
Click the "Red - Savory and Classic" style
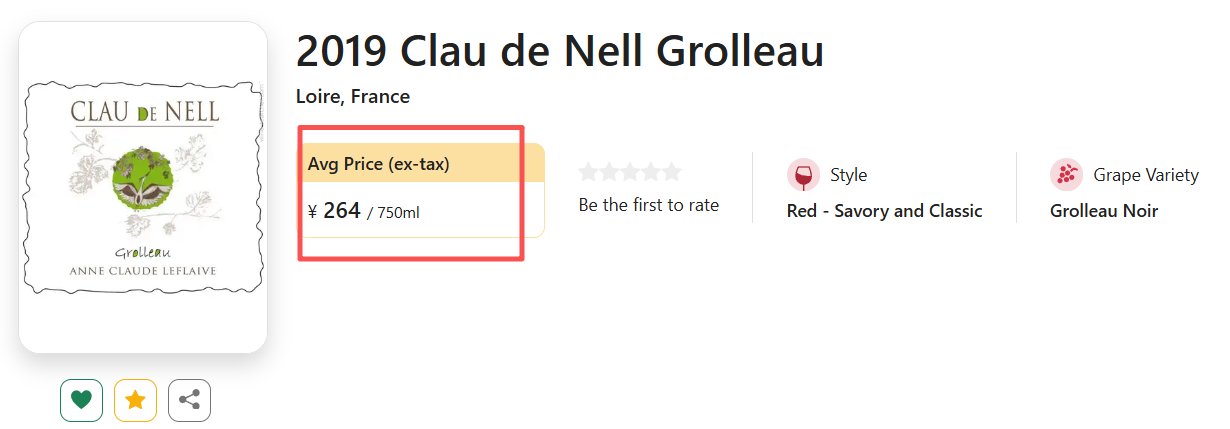click(884, 211)
